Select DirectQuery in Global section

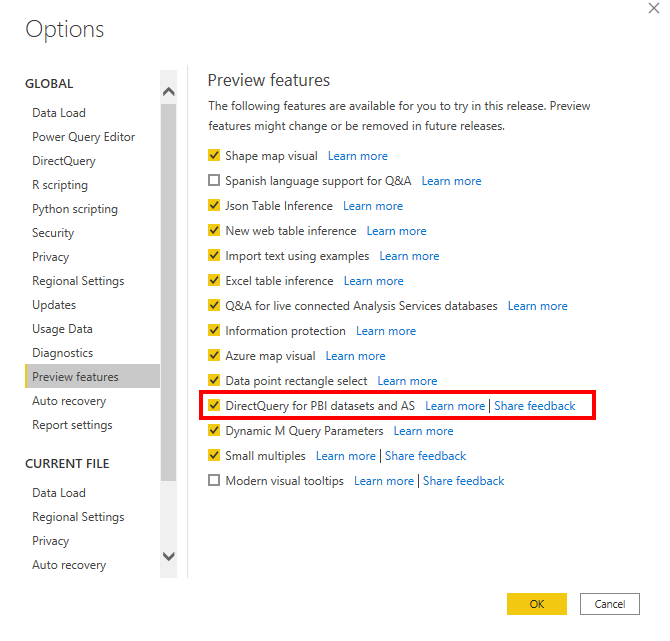64,161
